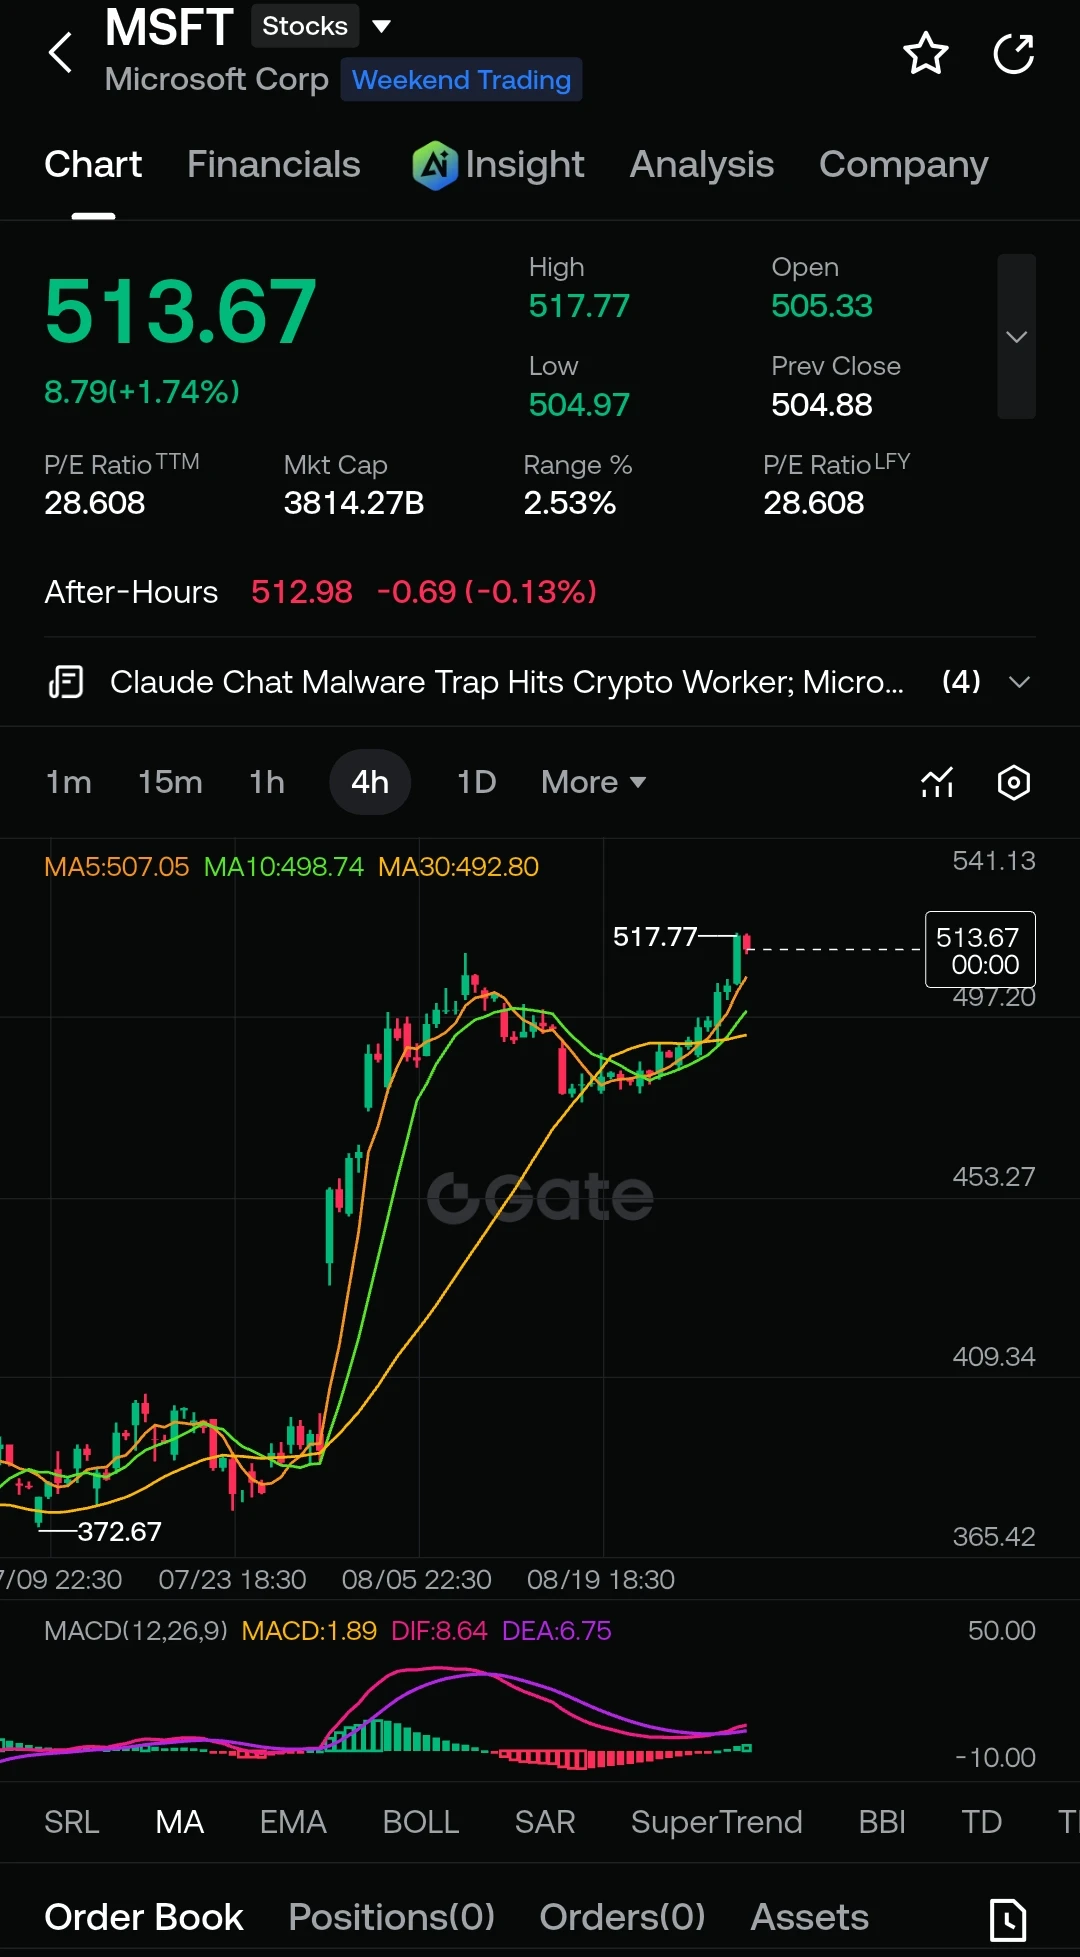The width and height of the screenshot is (1080, 1957).
Task: Tap the Range % value 2.53%
Action: click(570, 503)
